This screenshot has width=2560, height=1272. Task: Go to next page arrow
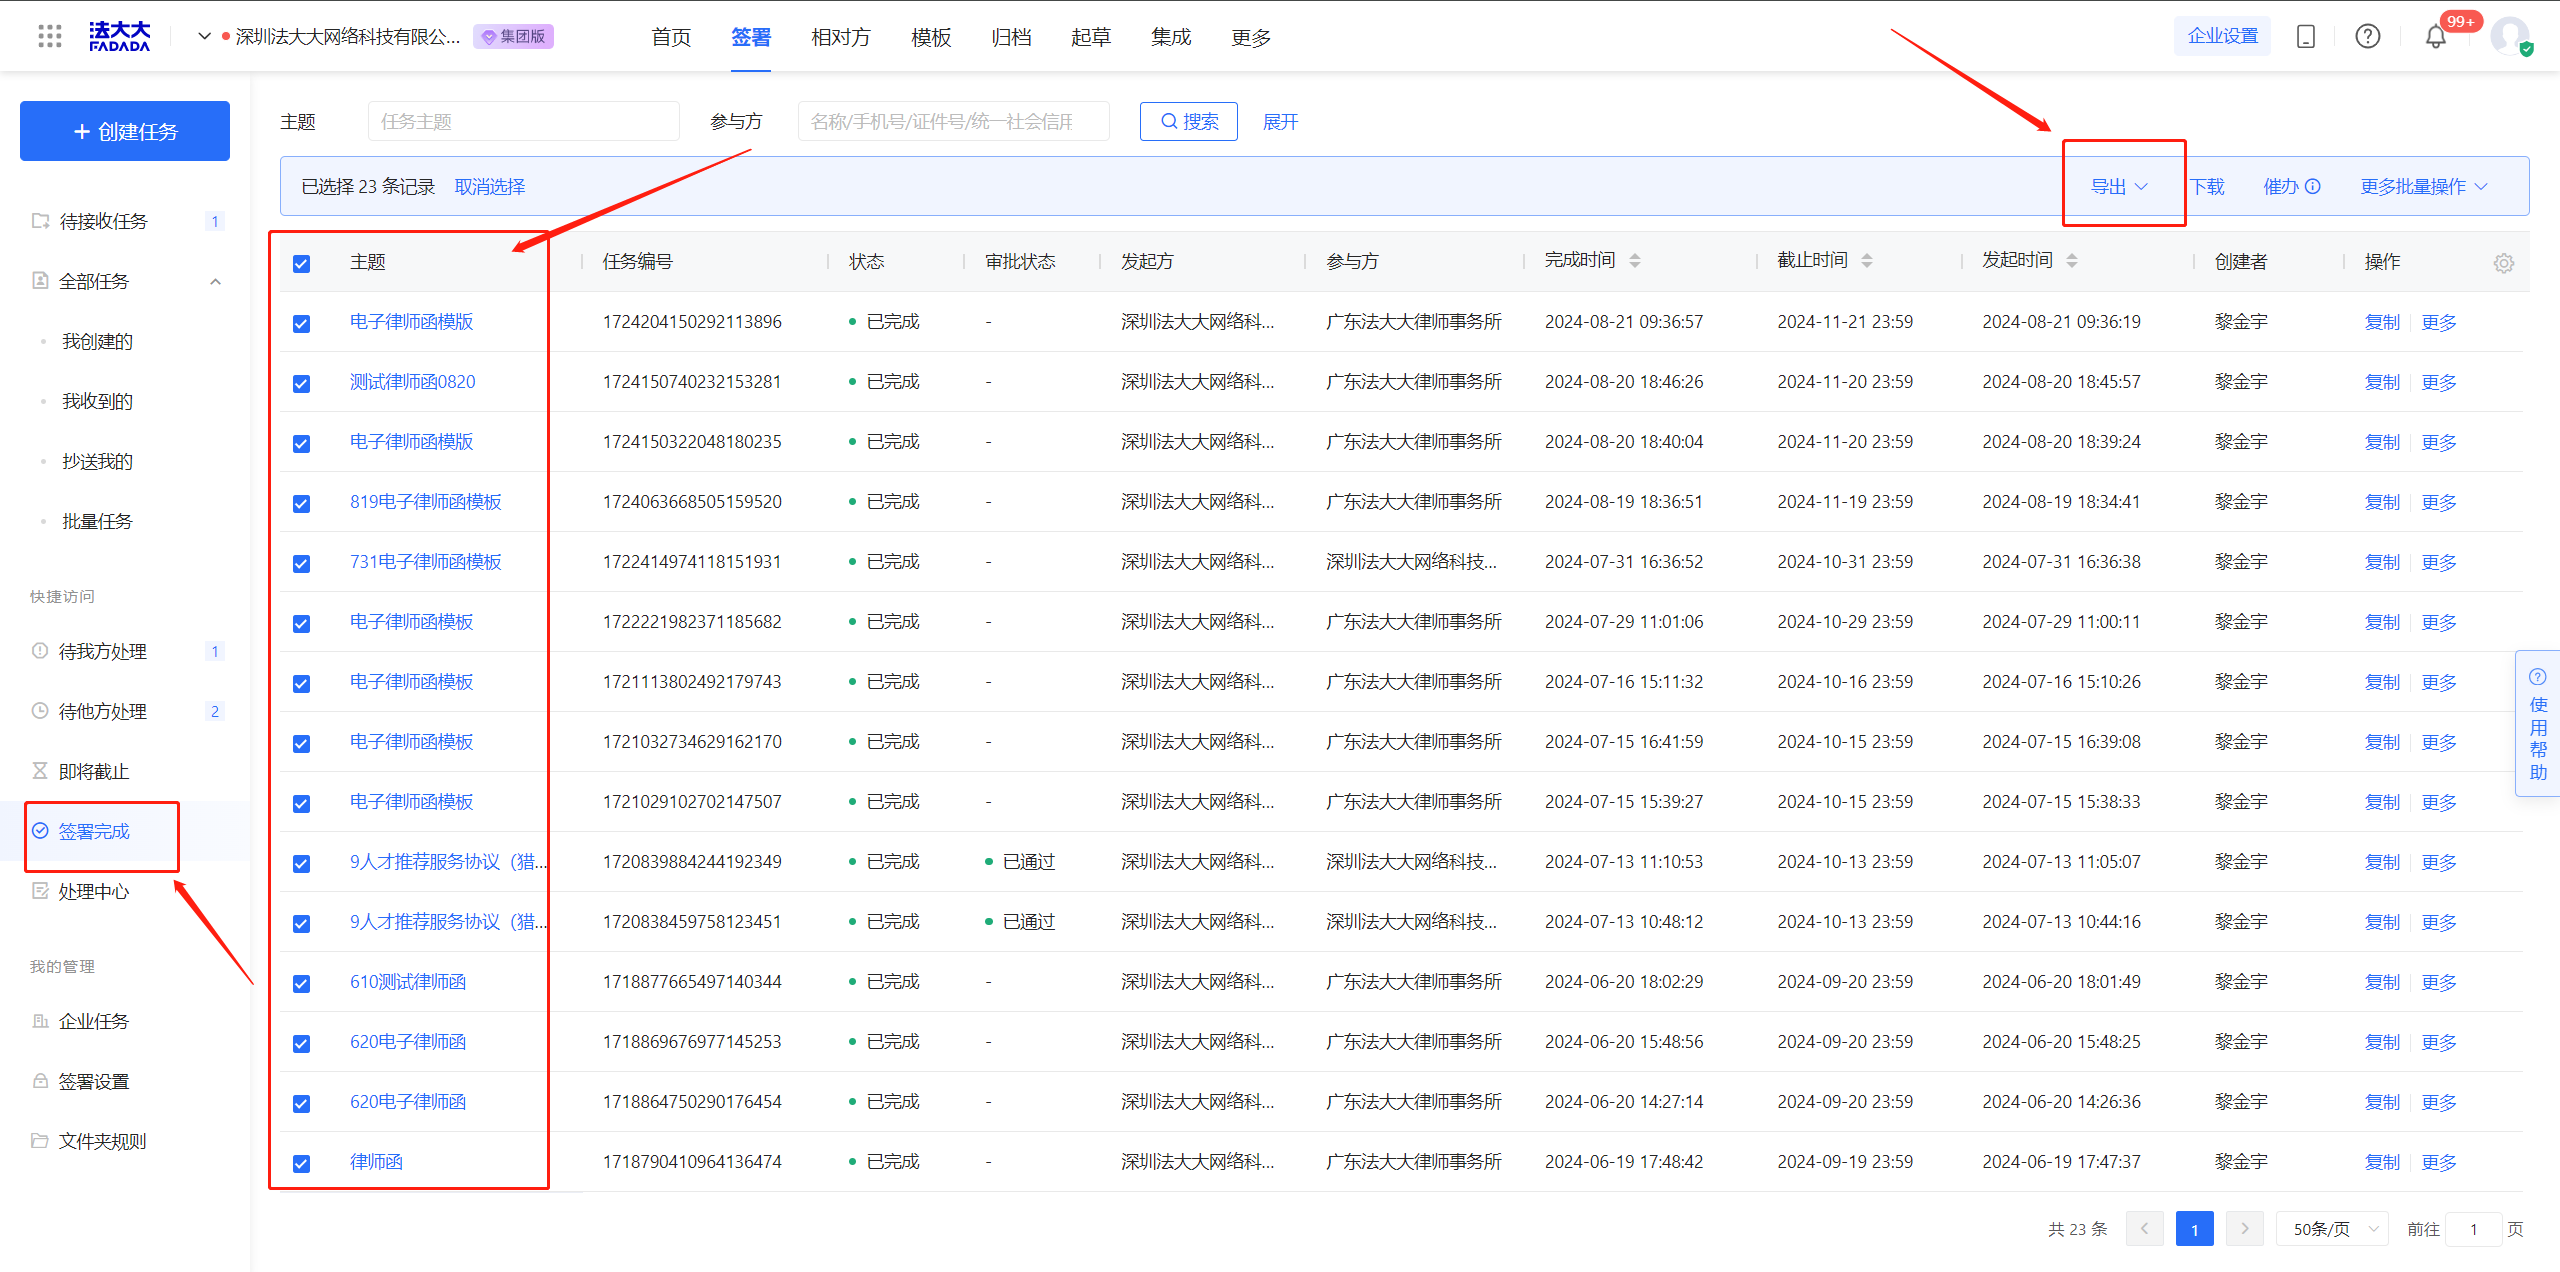click(x=2245, y=1228)
